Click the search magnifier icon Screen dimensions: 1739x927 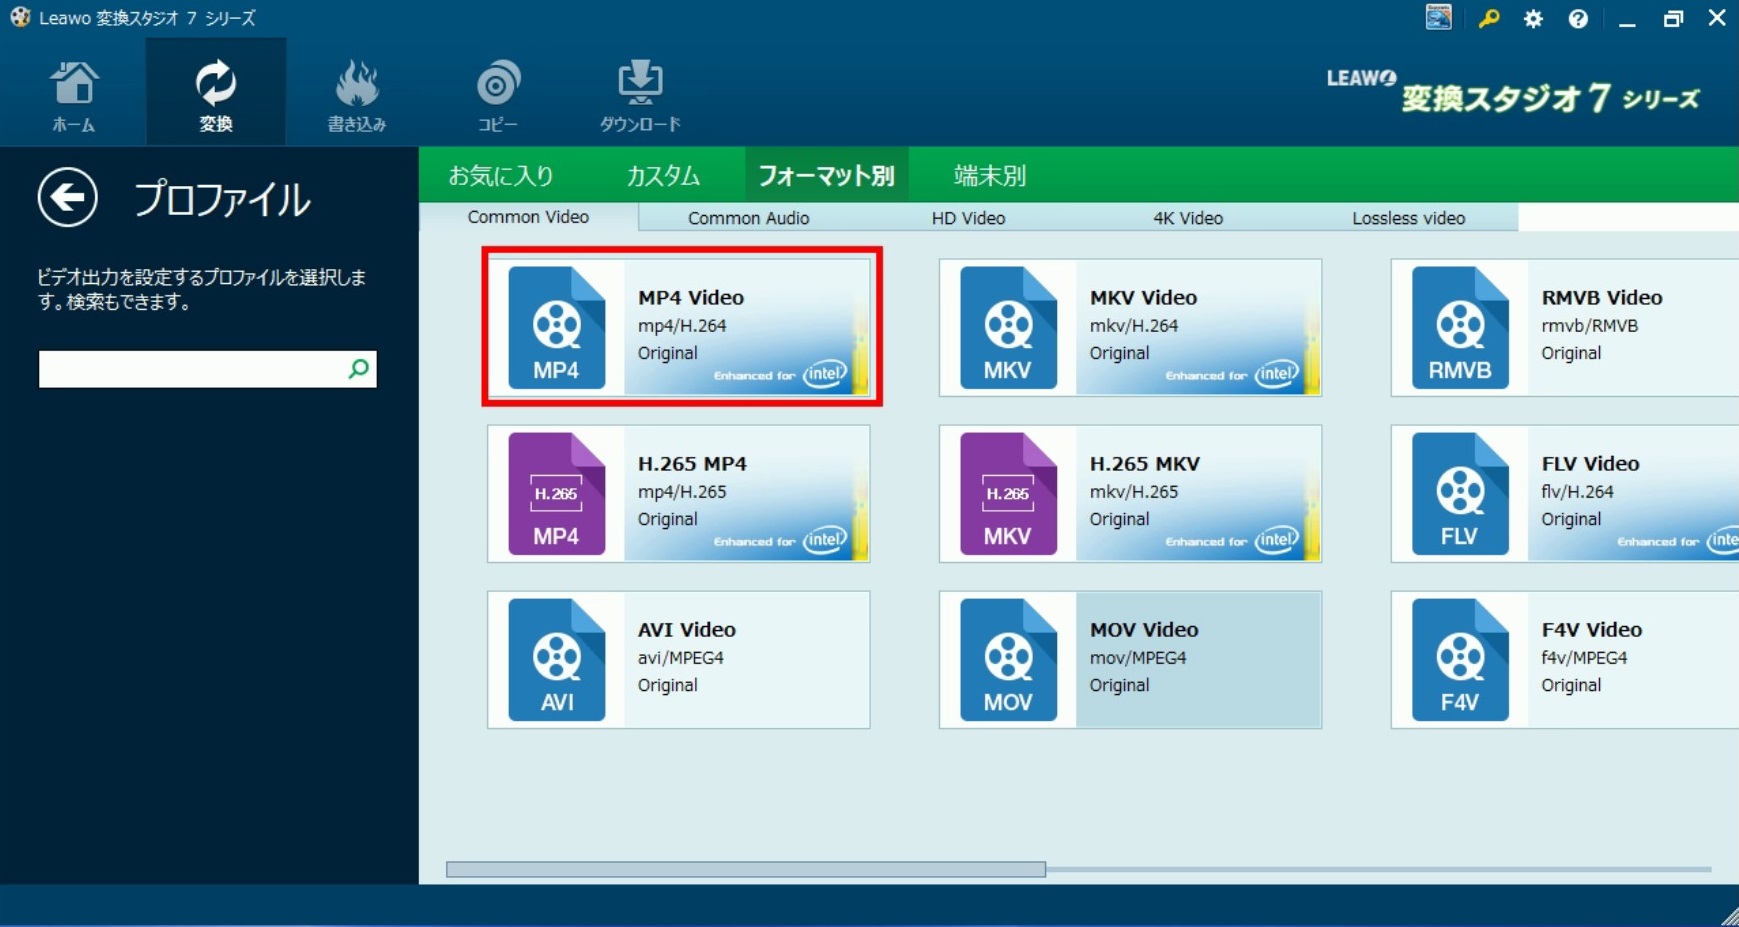pos(358,369)
